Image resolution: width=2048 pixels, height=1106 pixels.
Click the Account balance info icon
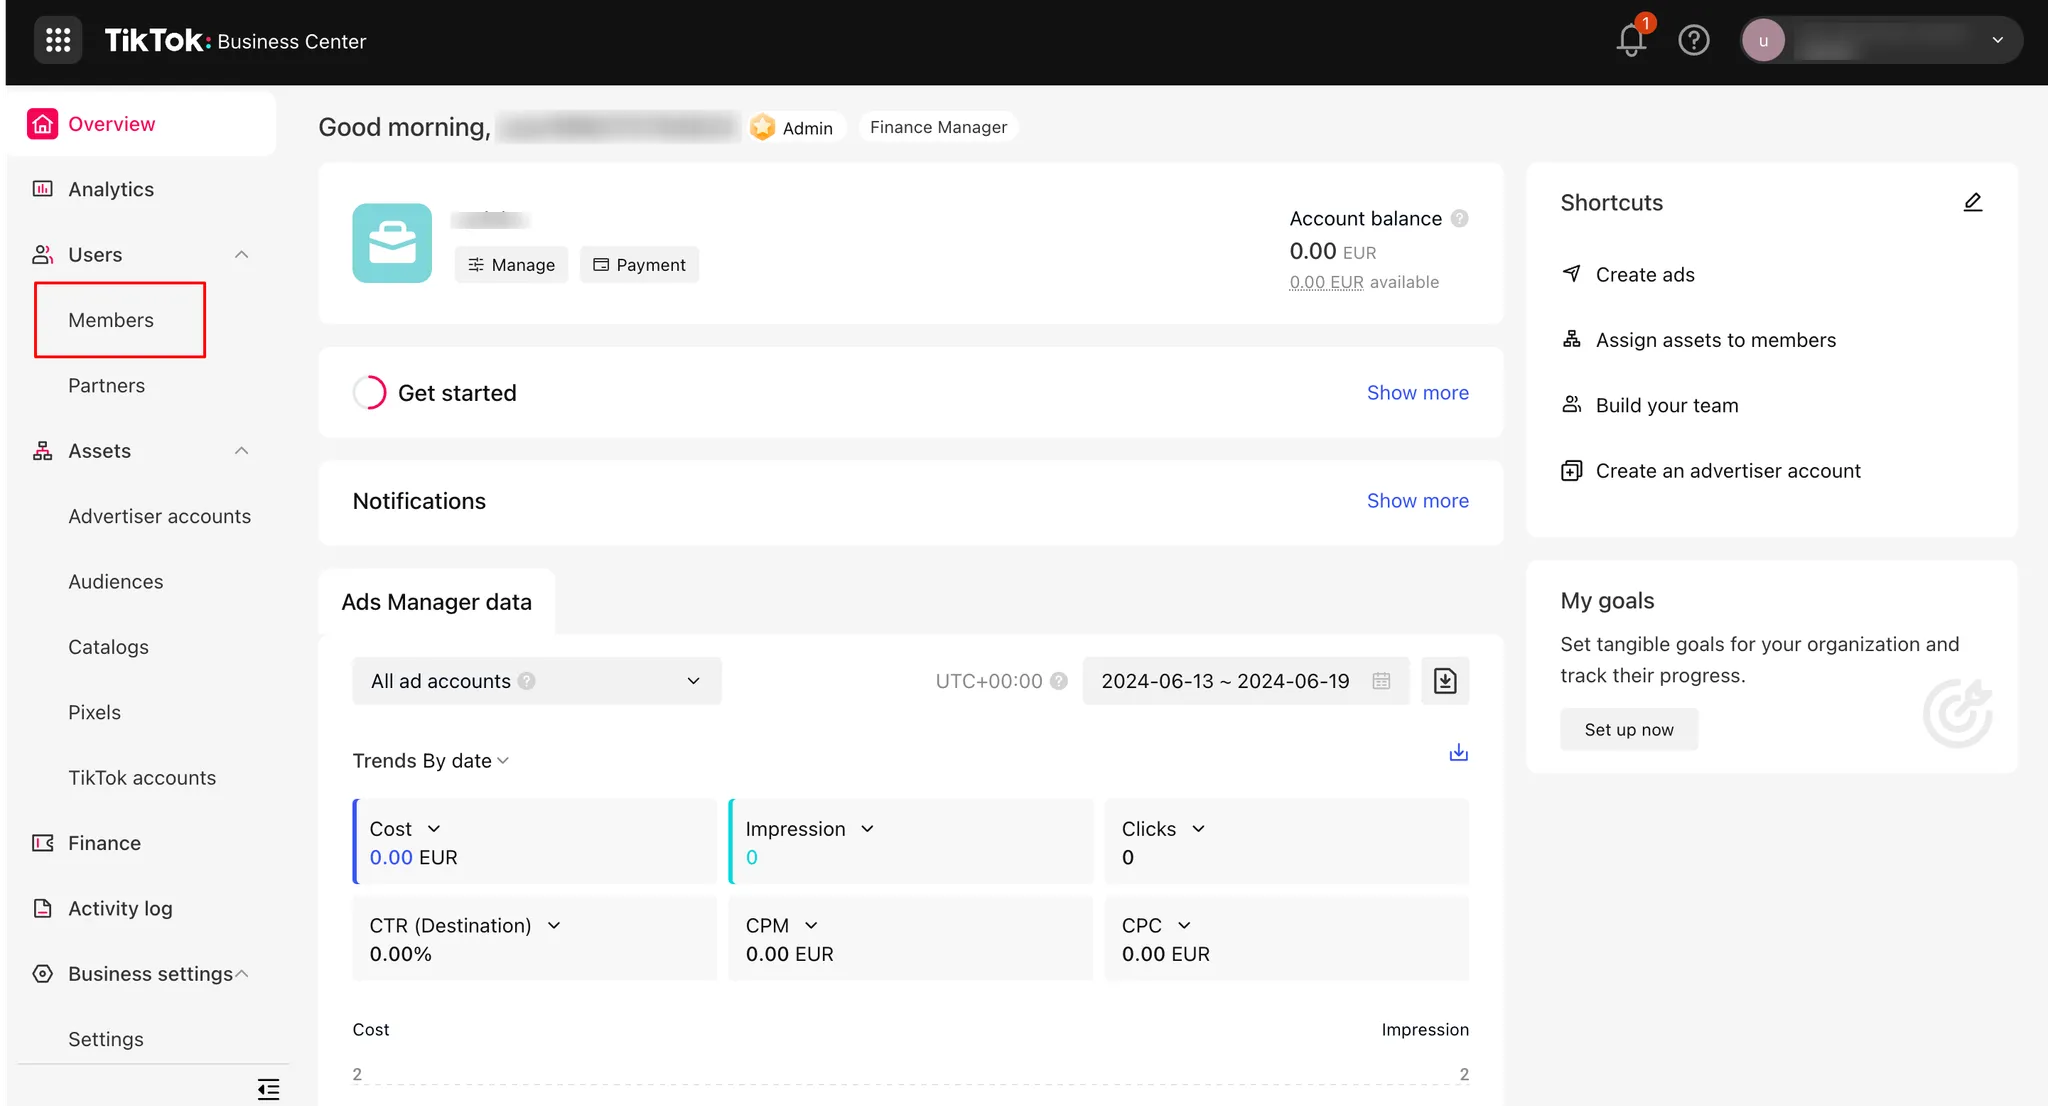point(1460,219)
